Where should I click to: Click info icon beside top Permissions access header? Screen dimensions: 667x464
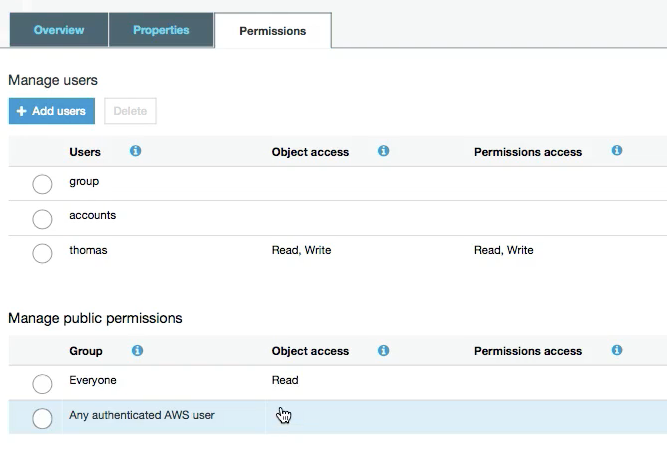point(616,151)
